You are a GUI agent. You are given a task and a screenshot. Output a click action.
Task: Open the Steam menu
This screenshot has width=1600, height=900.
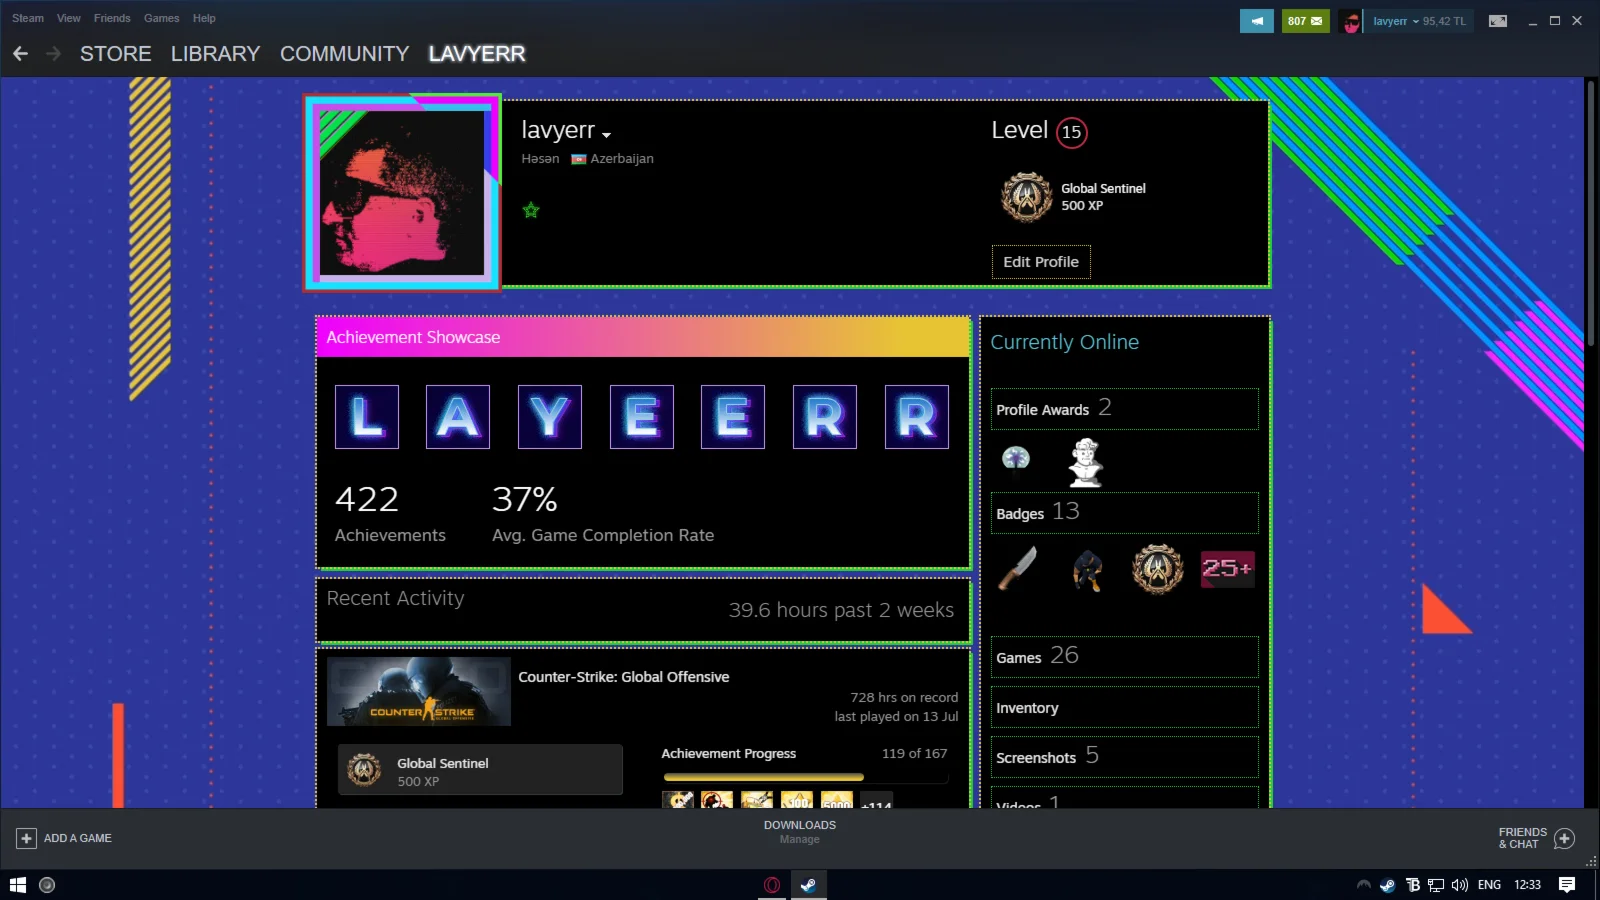28,18
